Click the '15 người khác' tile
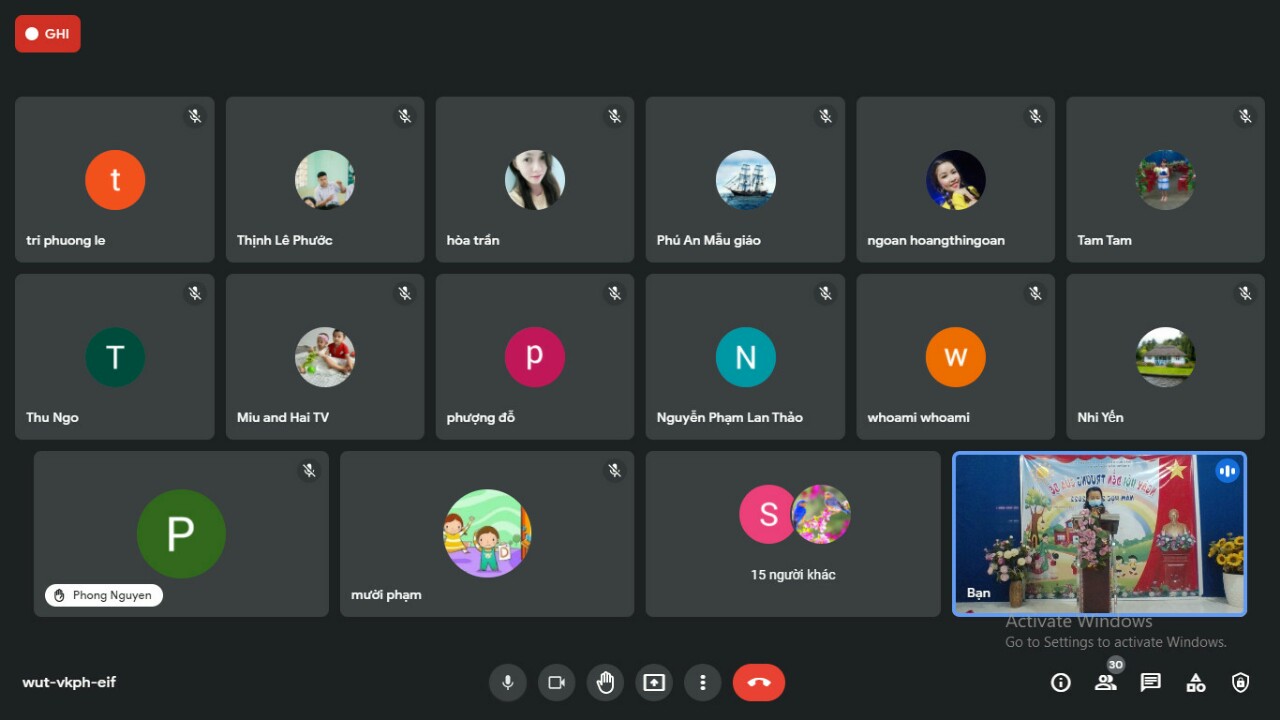The width and height of the screenshot is (1280, 720). click(793, 534)
